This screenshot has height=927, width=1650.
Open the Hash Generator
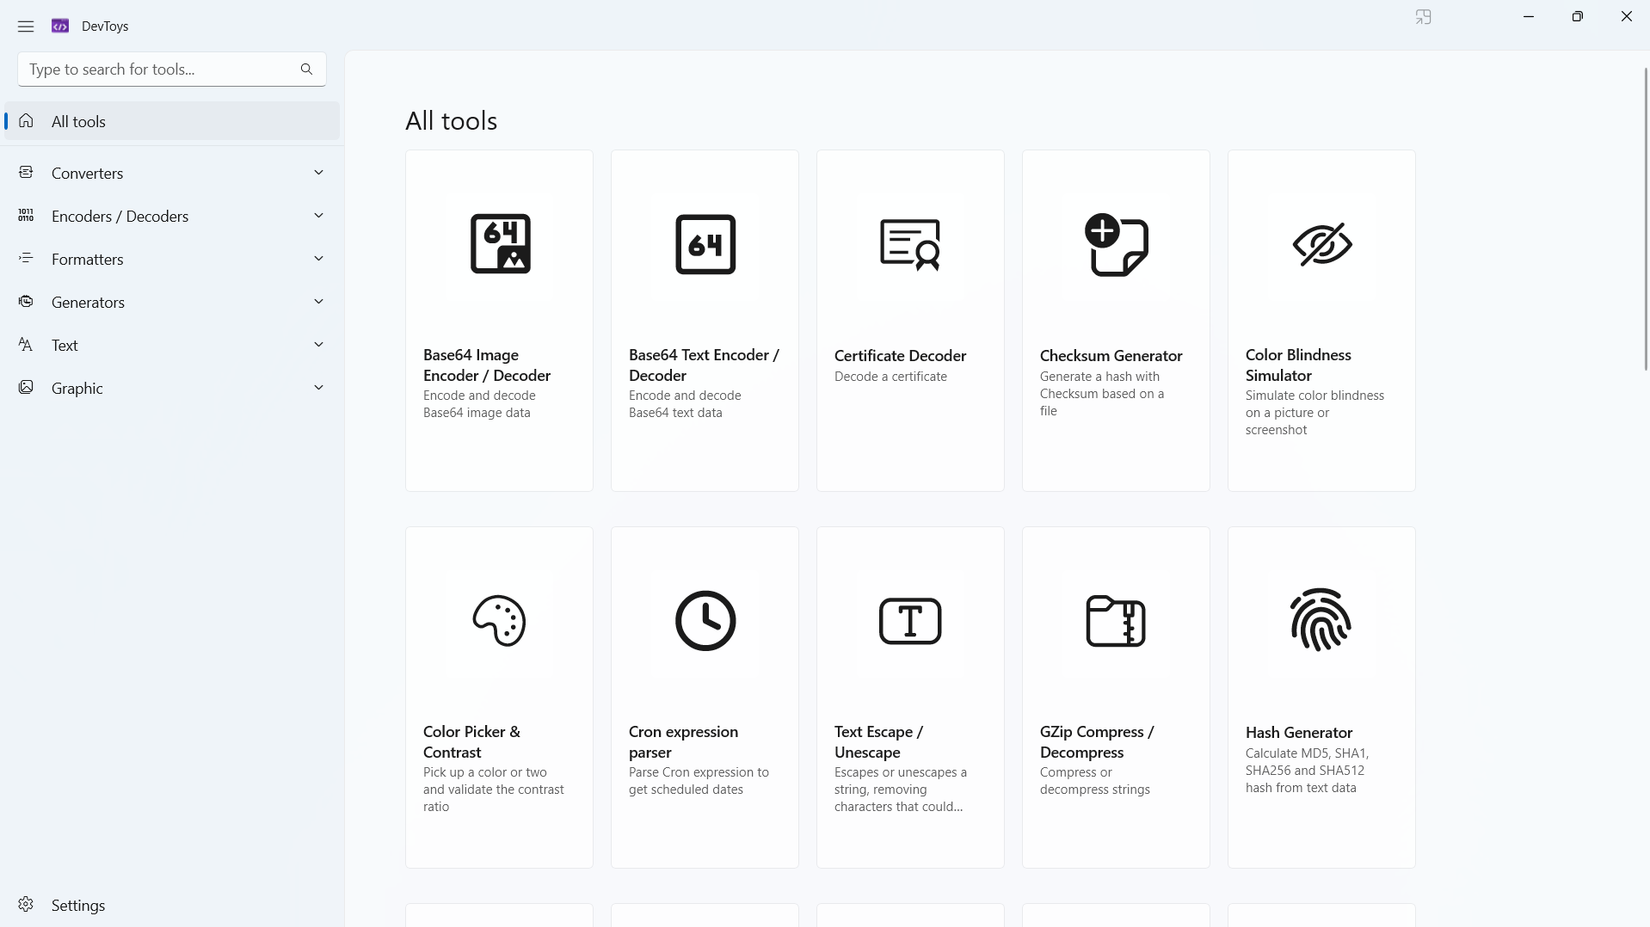[1320, 697]
